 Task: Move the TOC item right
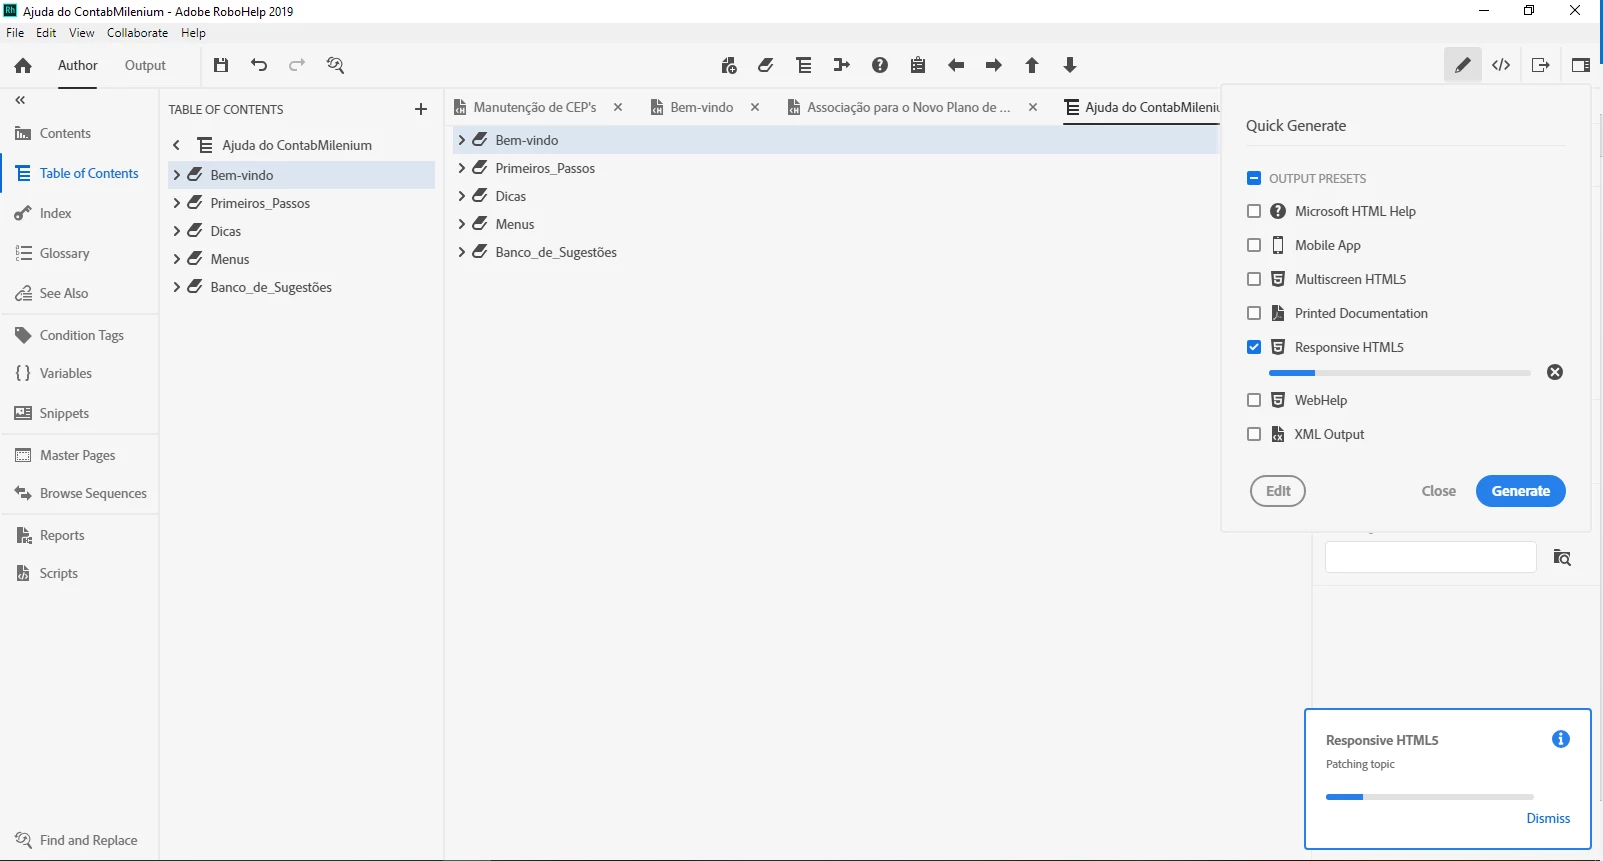(994, 65)
